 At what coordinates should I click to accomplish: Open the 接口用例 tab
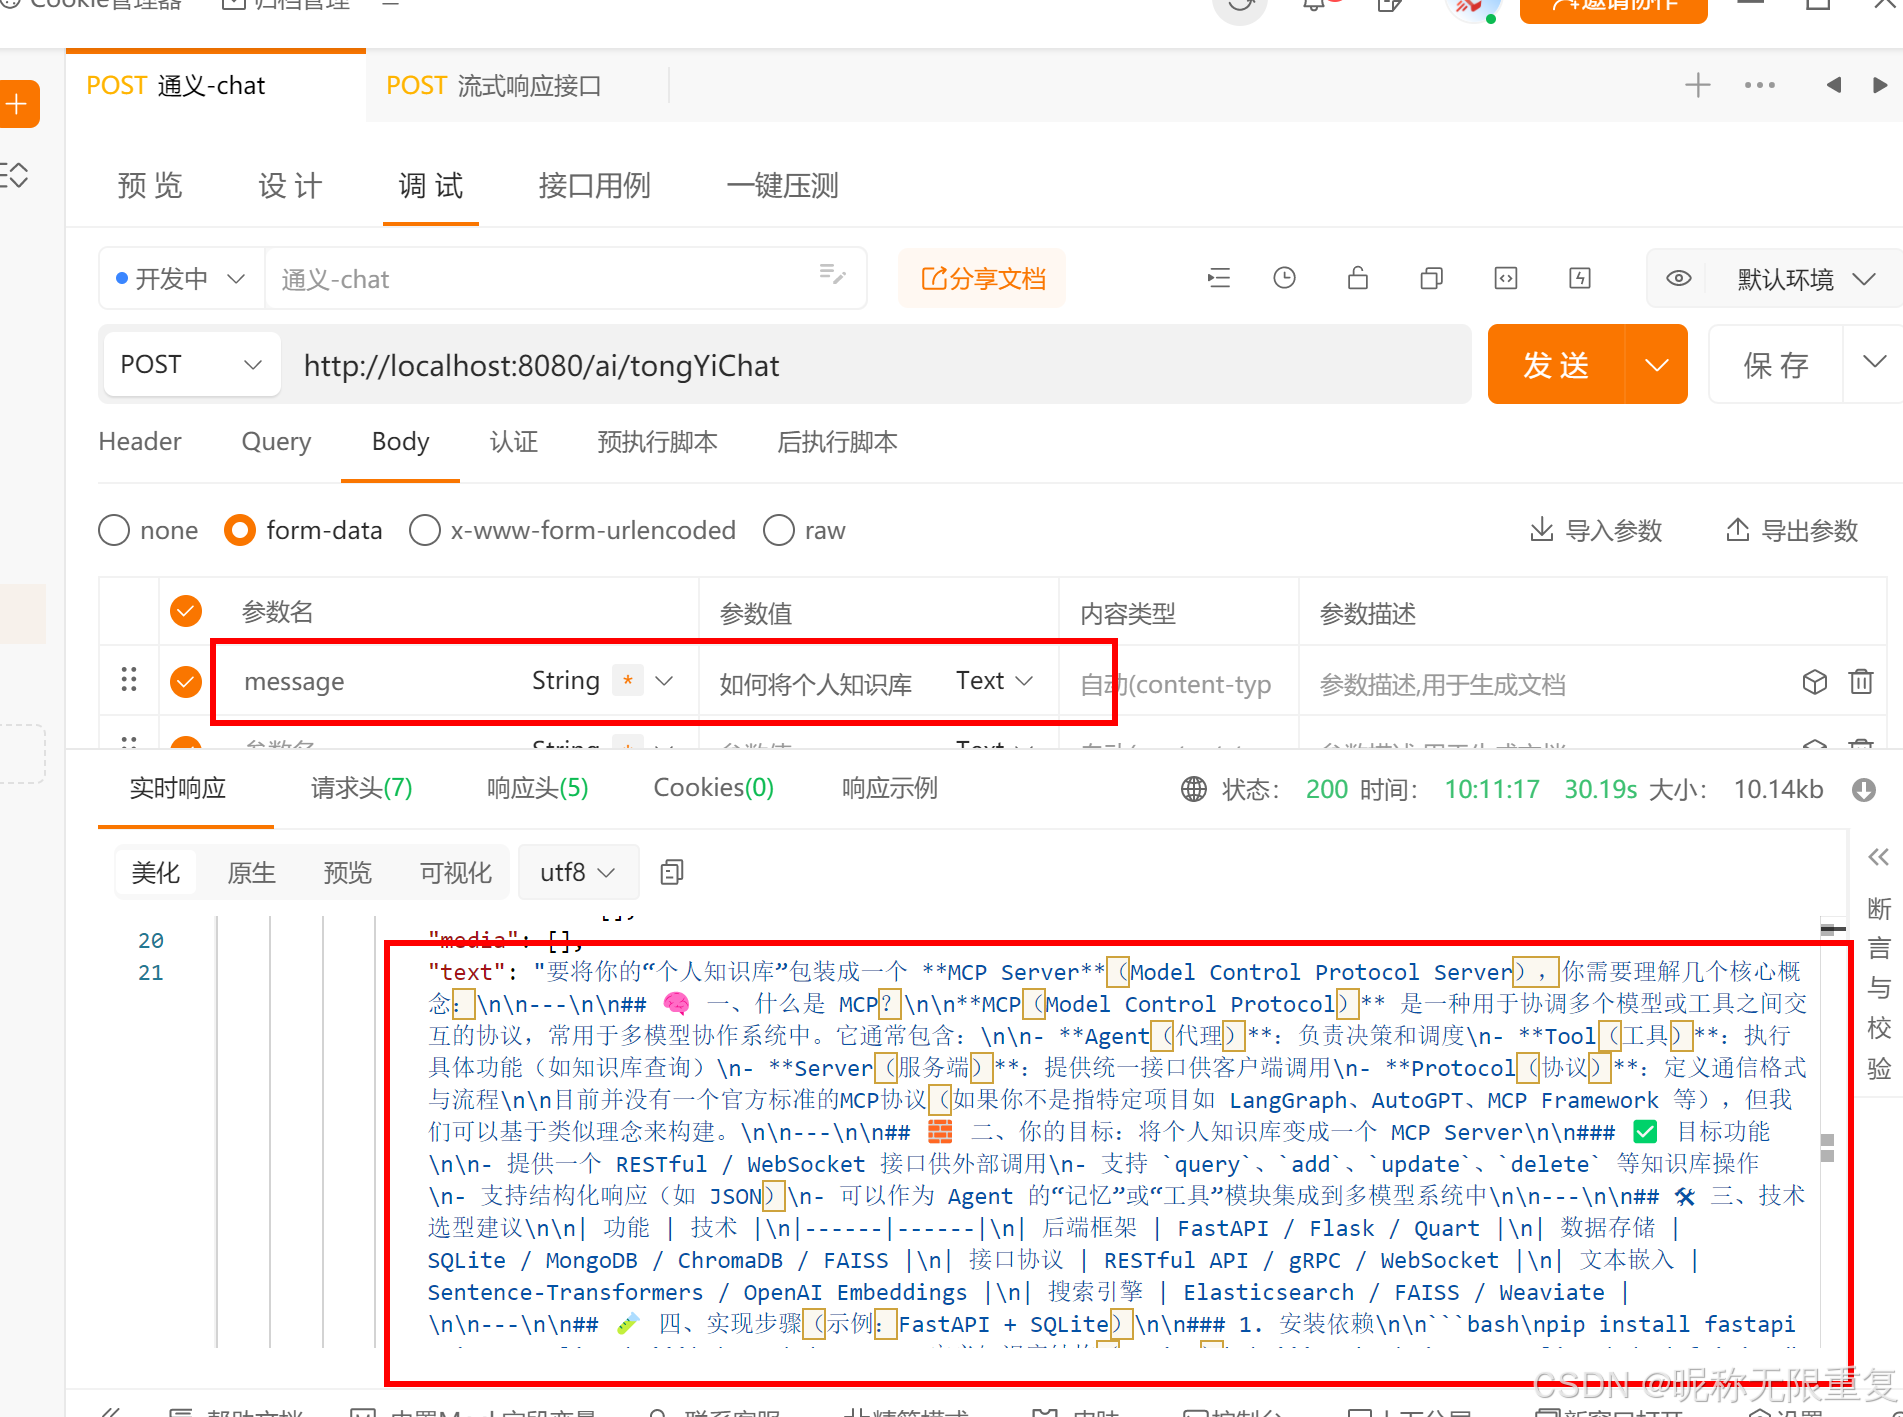pos(594,185)
